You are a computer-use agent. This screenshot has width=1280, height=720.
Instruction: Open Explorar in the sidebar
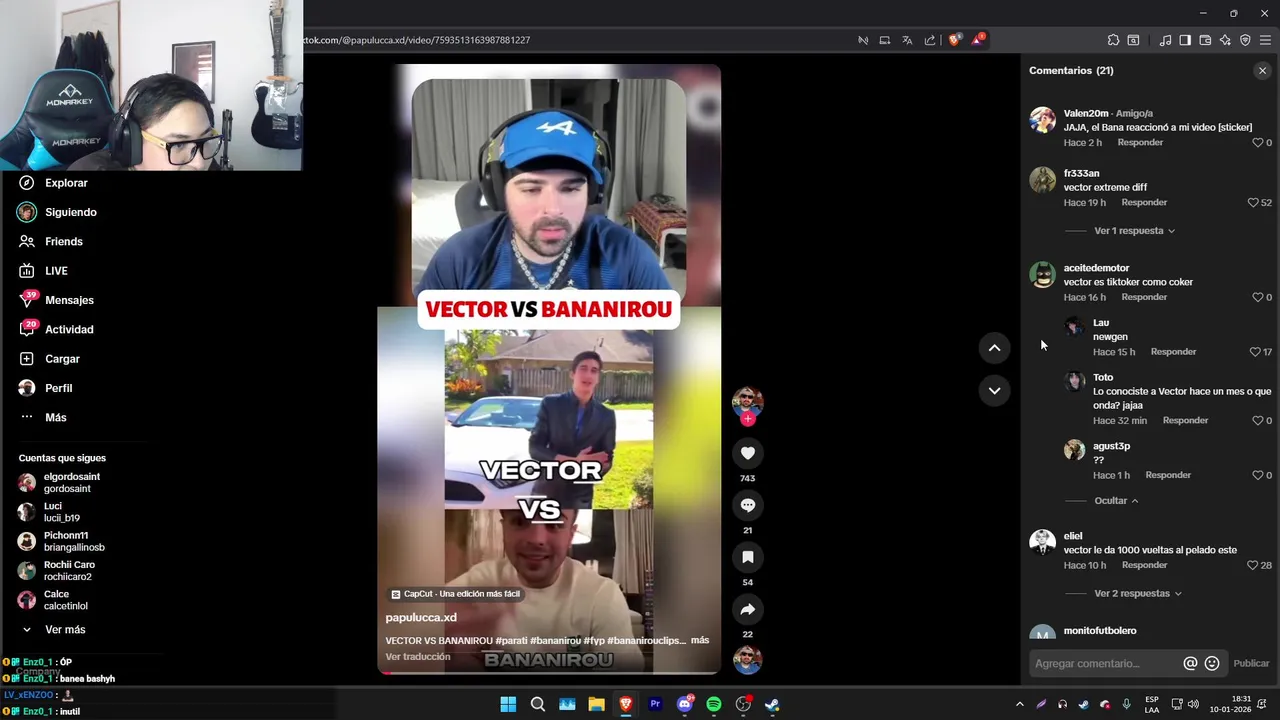[x=66, y=183]
